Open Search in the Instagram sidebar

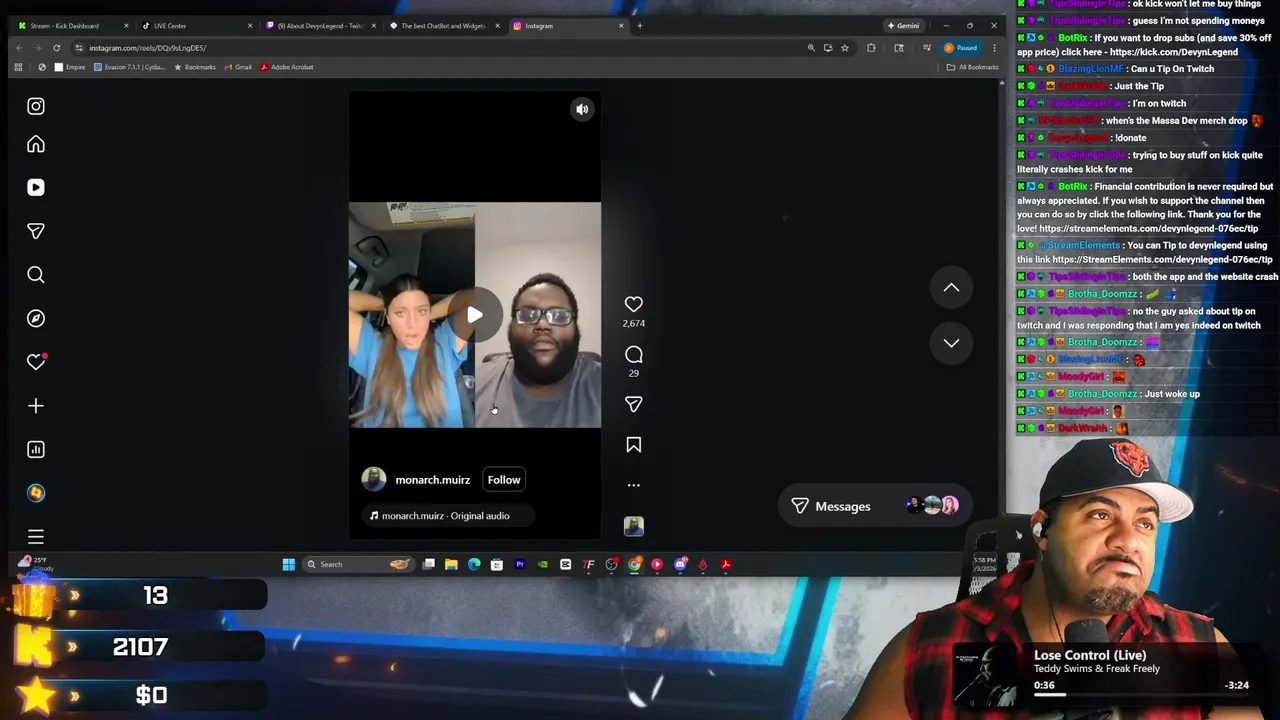[x=36, y=274]
